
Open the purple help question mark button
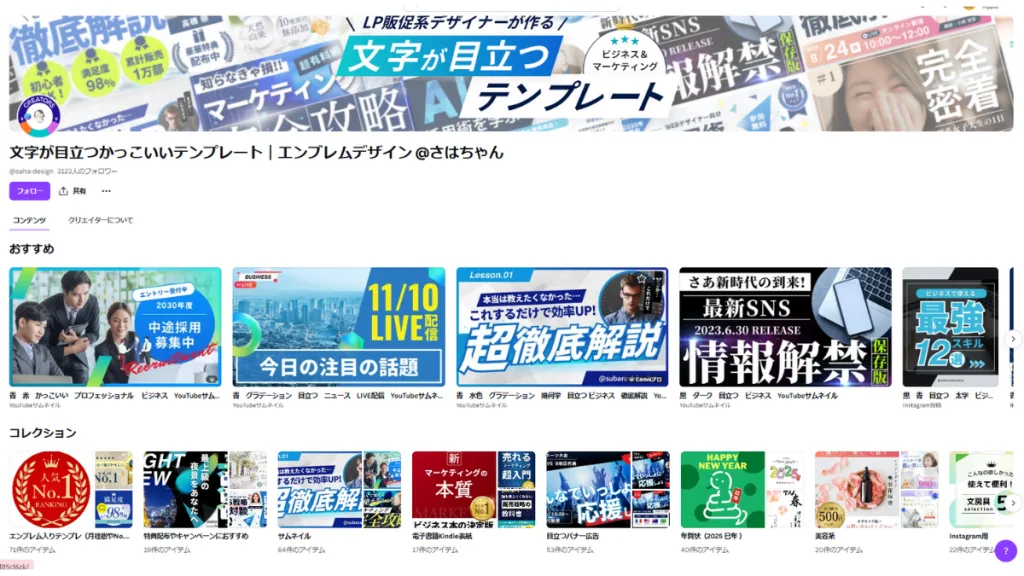tap(1005, 551)
